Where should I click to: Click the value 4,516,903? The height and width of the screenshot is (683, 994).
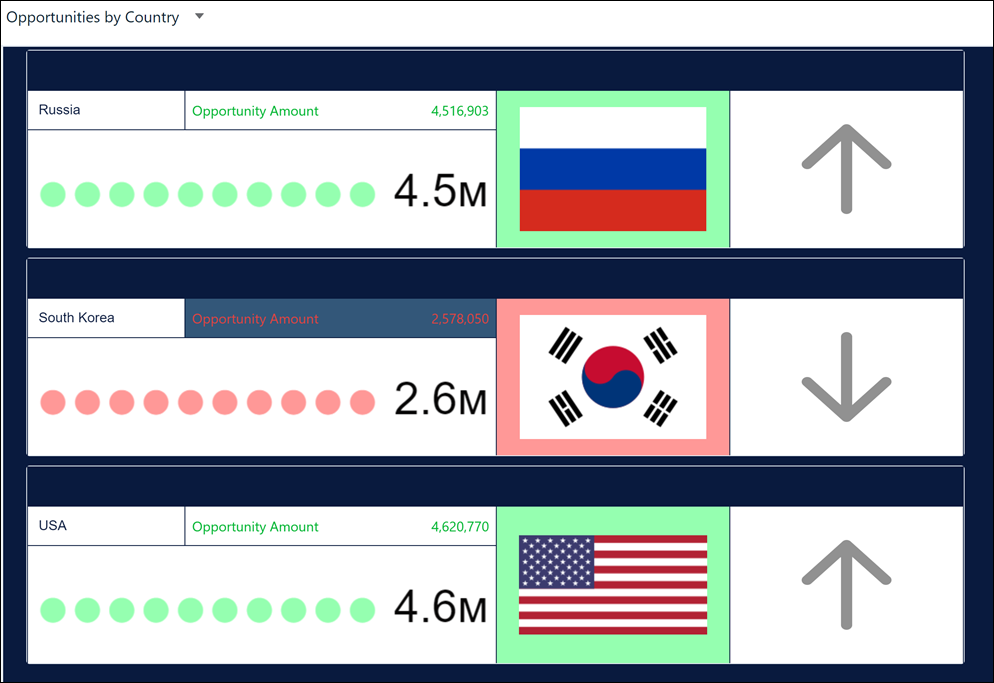point(460,111)
